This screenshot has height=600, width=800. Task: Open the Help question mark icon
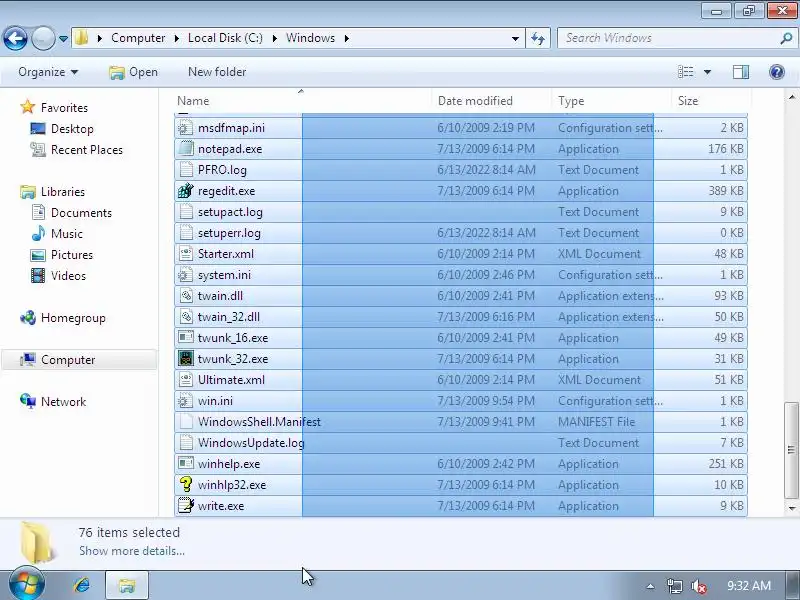tap(777, 72)
